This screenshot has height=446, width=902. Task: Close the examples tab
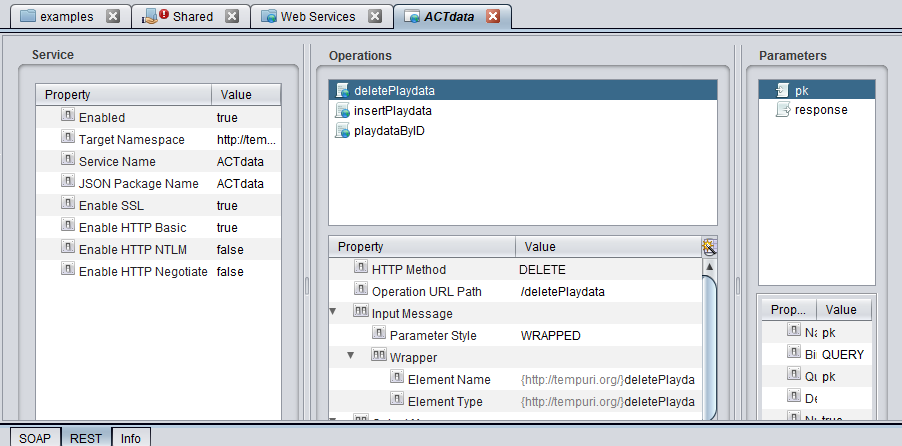click(x=113, y=17)
